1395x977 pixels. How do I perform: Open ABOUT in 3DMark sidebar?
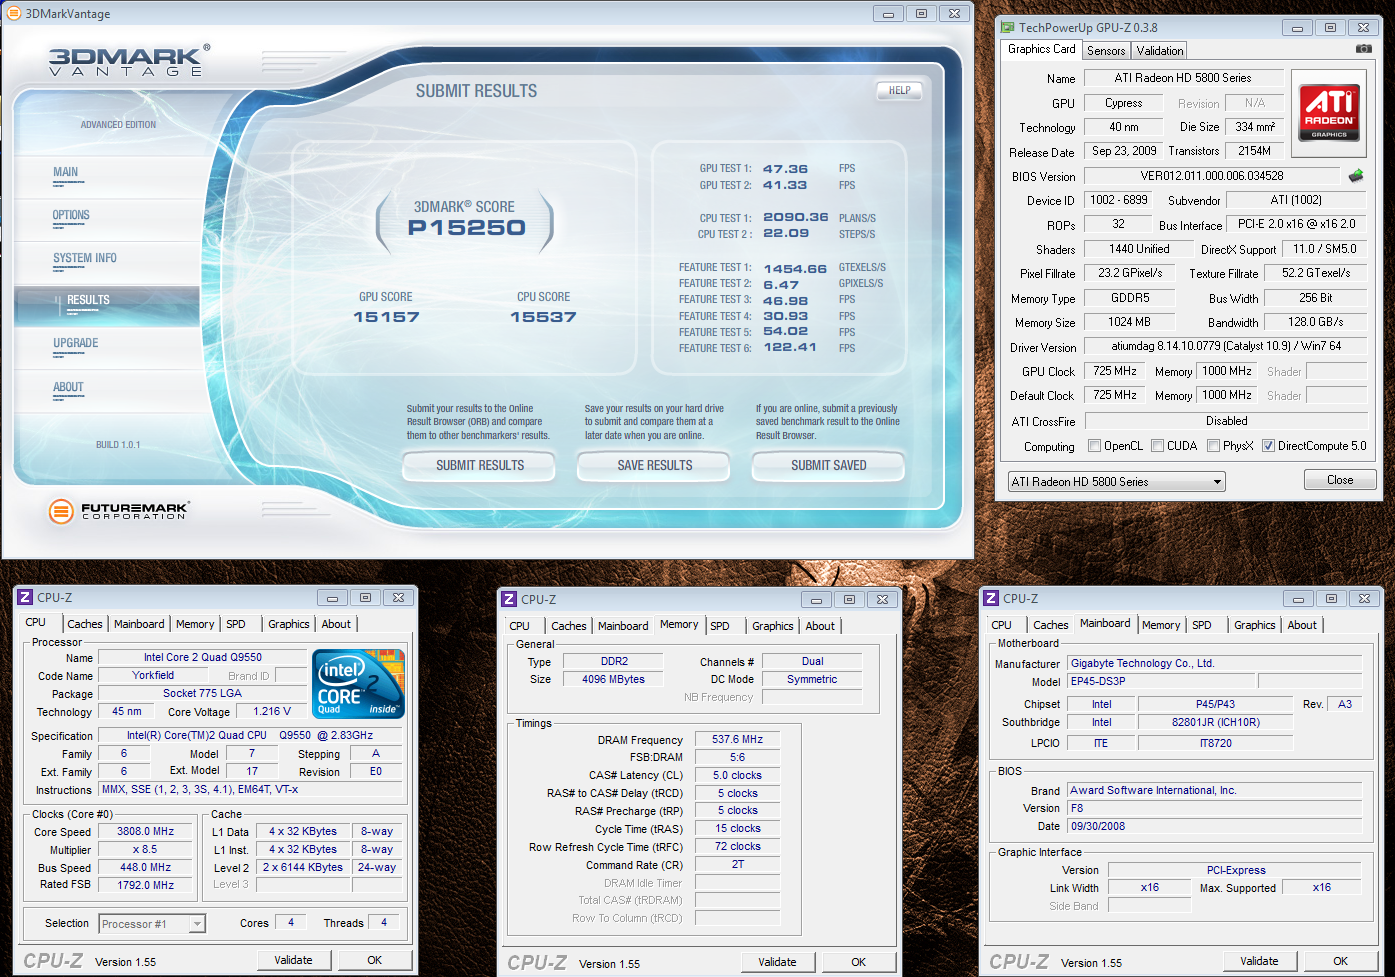point(68,387)
